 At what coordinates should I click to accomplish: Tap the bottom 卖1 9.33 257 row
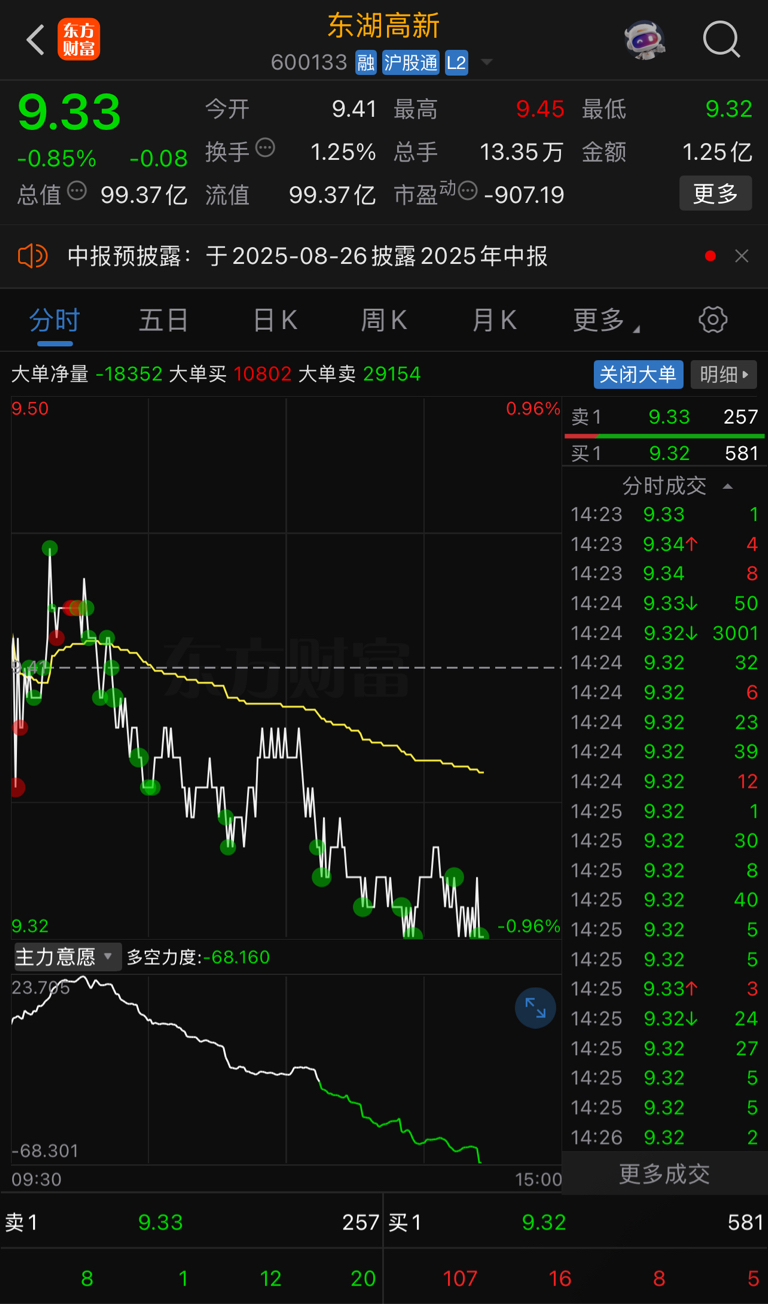192,1222
